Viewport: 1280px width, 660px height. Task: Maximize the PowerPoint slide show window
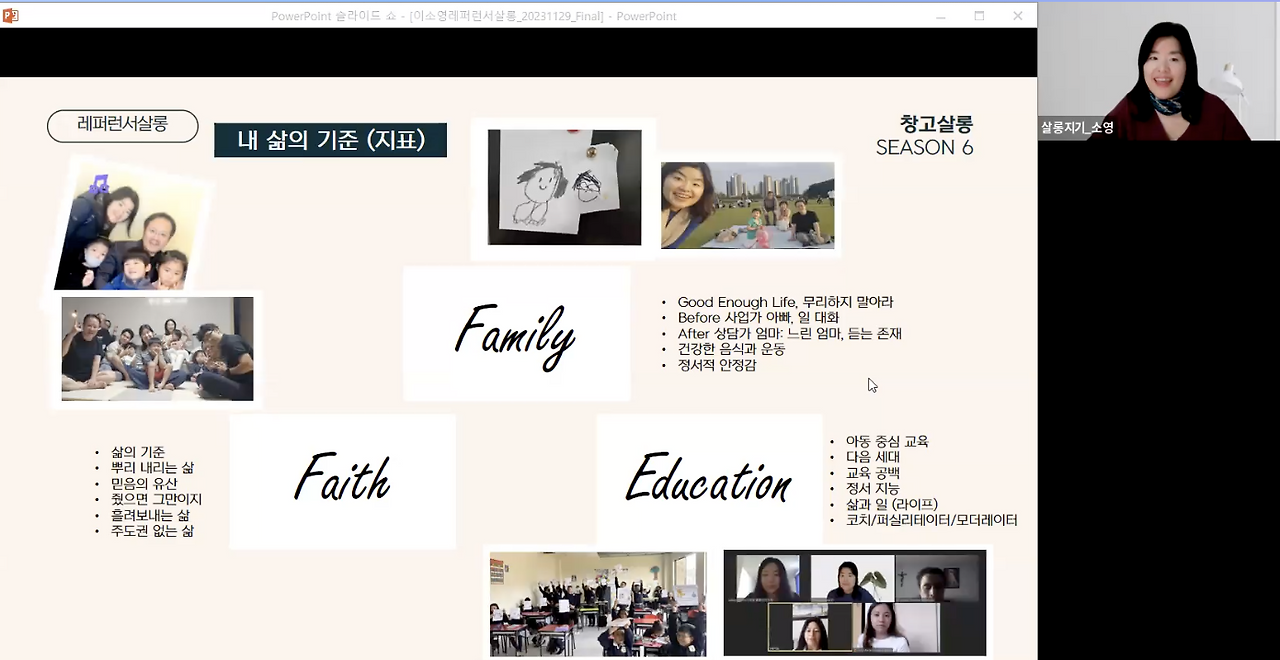click(979, 16)
